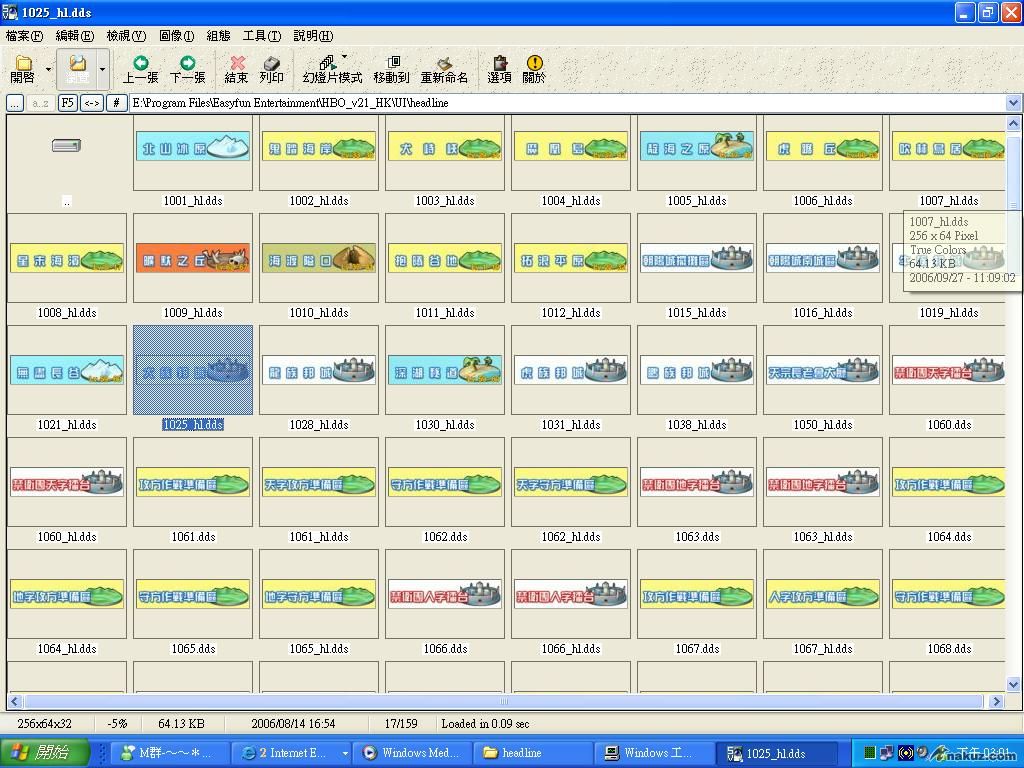Open the 編輯(E) menu
Image resolution: width=1024 pixels, height=768 pixels.
click(x=75, y=36)
